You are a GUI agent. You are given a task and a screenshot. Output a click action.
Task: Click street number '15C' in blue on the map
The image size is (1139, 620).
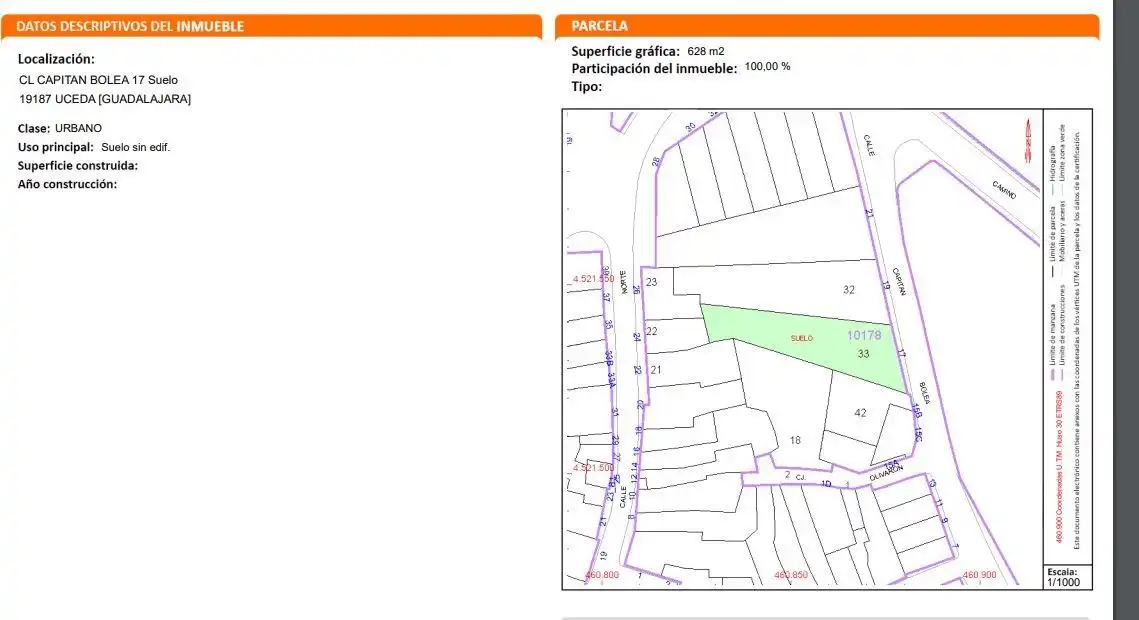coord(919,434)
